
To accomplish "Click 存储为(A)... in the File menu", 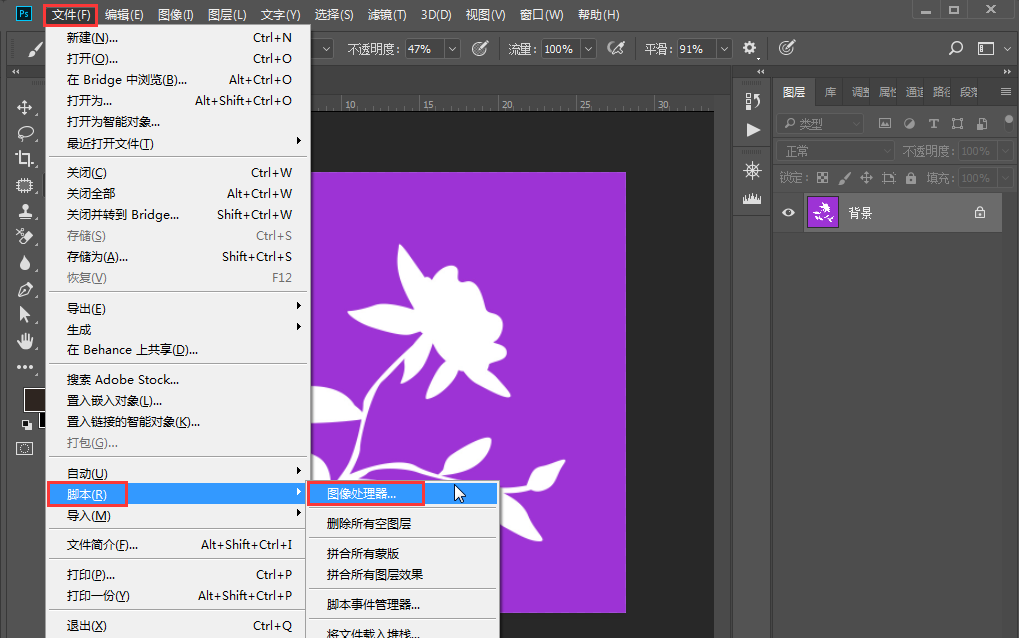I will click(x=97, y=257).
